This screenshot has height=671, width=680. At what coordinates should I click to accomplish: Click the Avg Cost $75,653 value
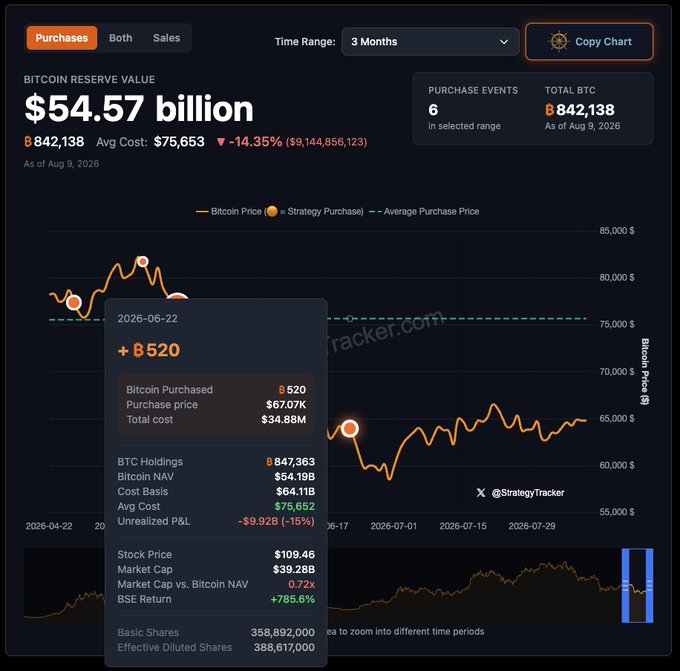pos(179,142)
